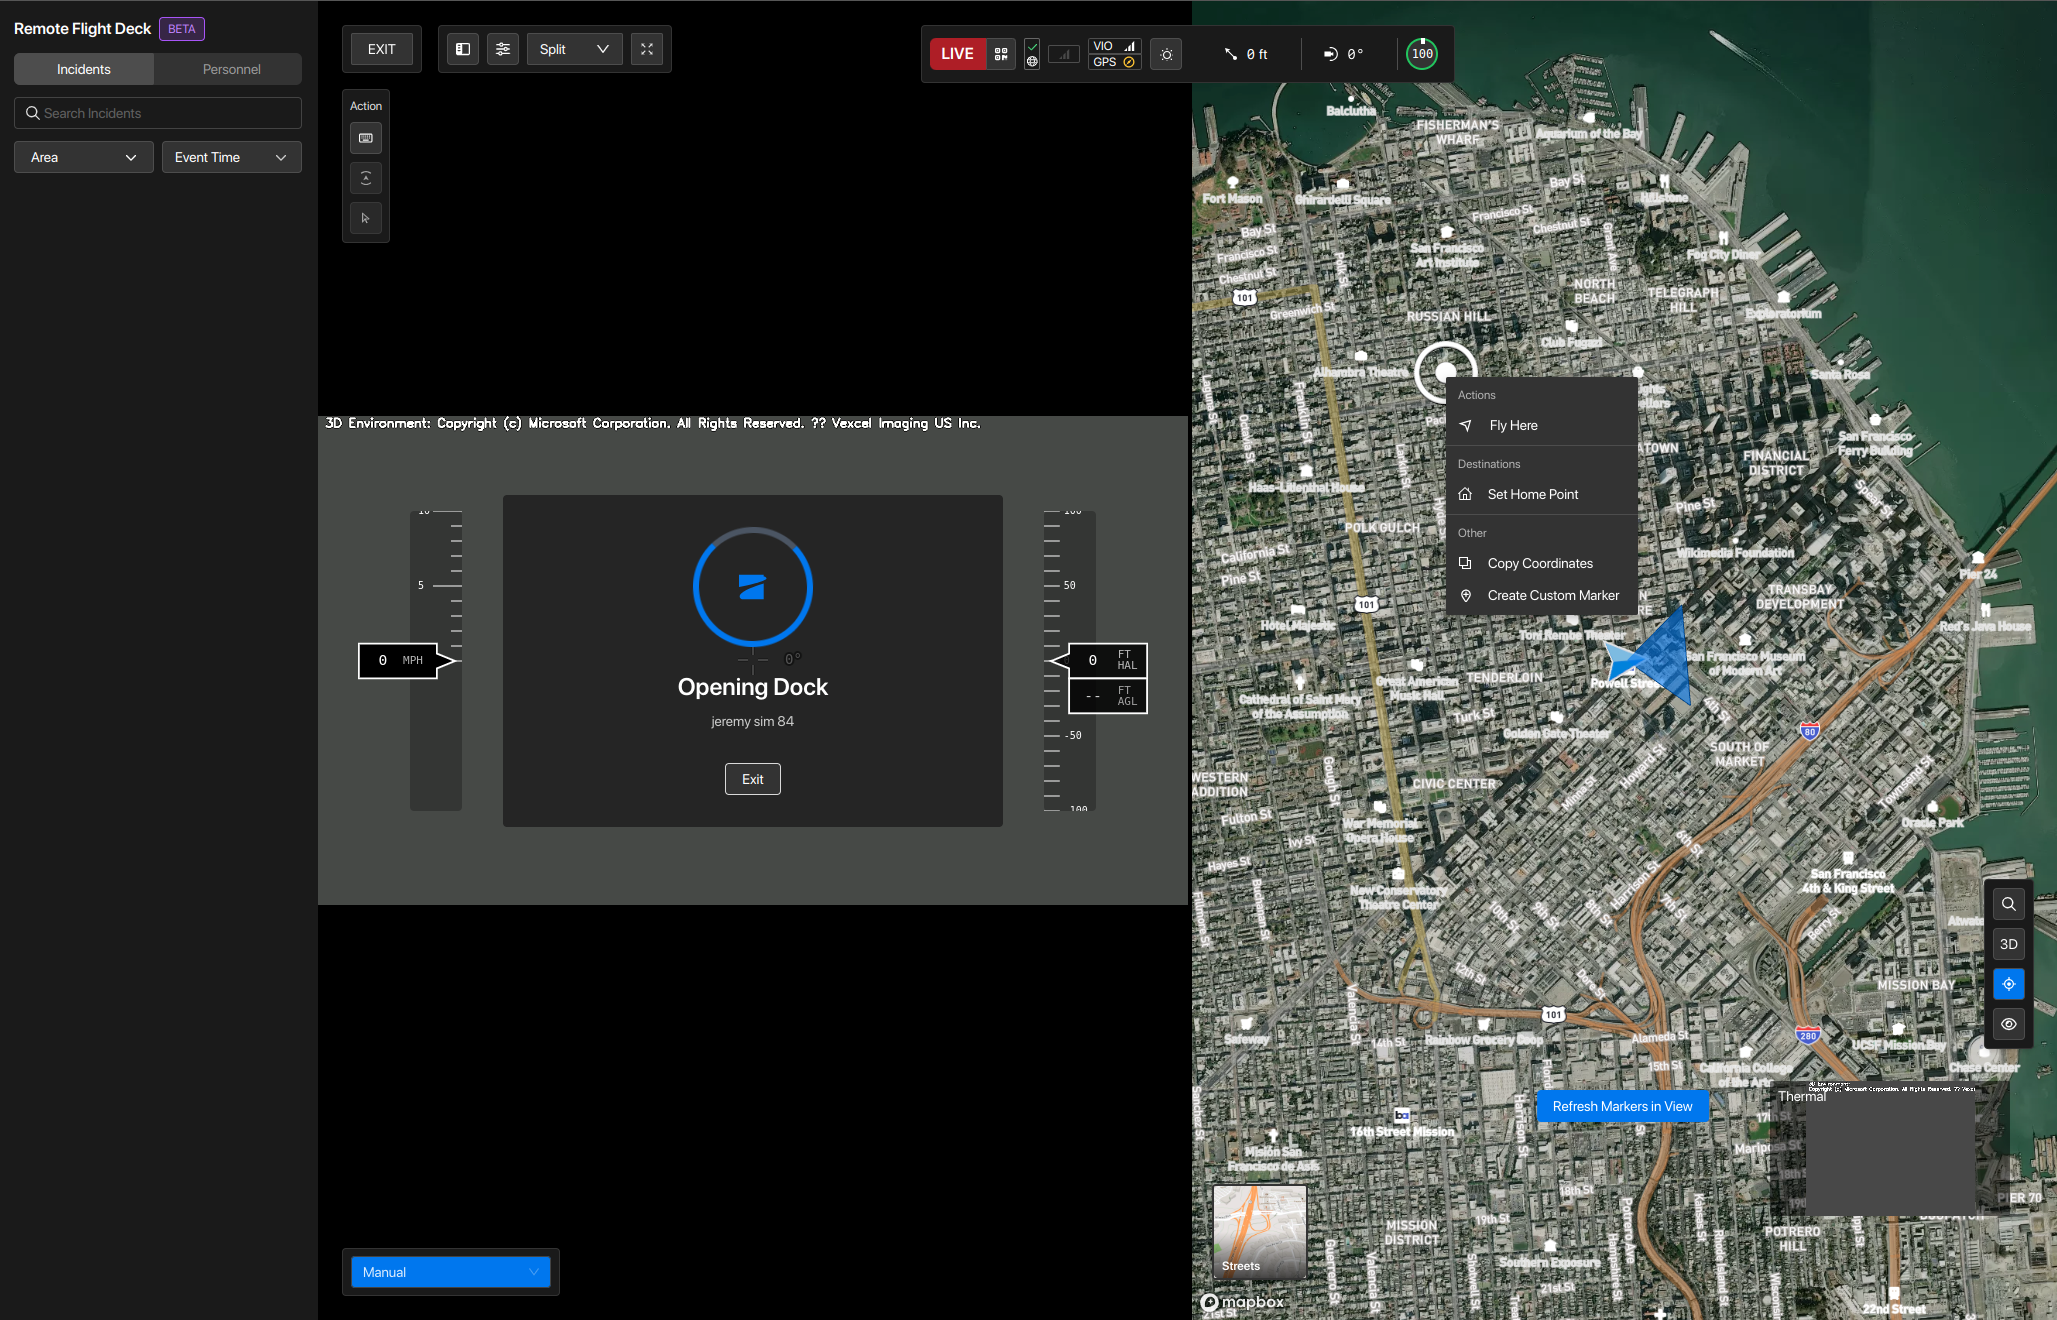Image resolution: width=2057 pixels, height=1320 pixels.
Task: Click the map search magnifier icon
Action: click(x=2008, y=904)
